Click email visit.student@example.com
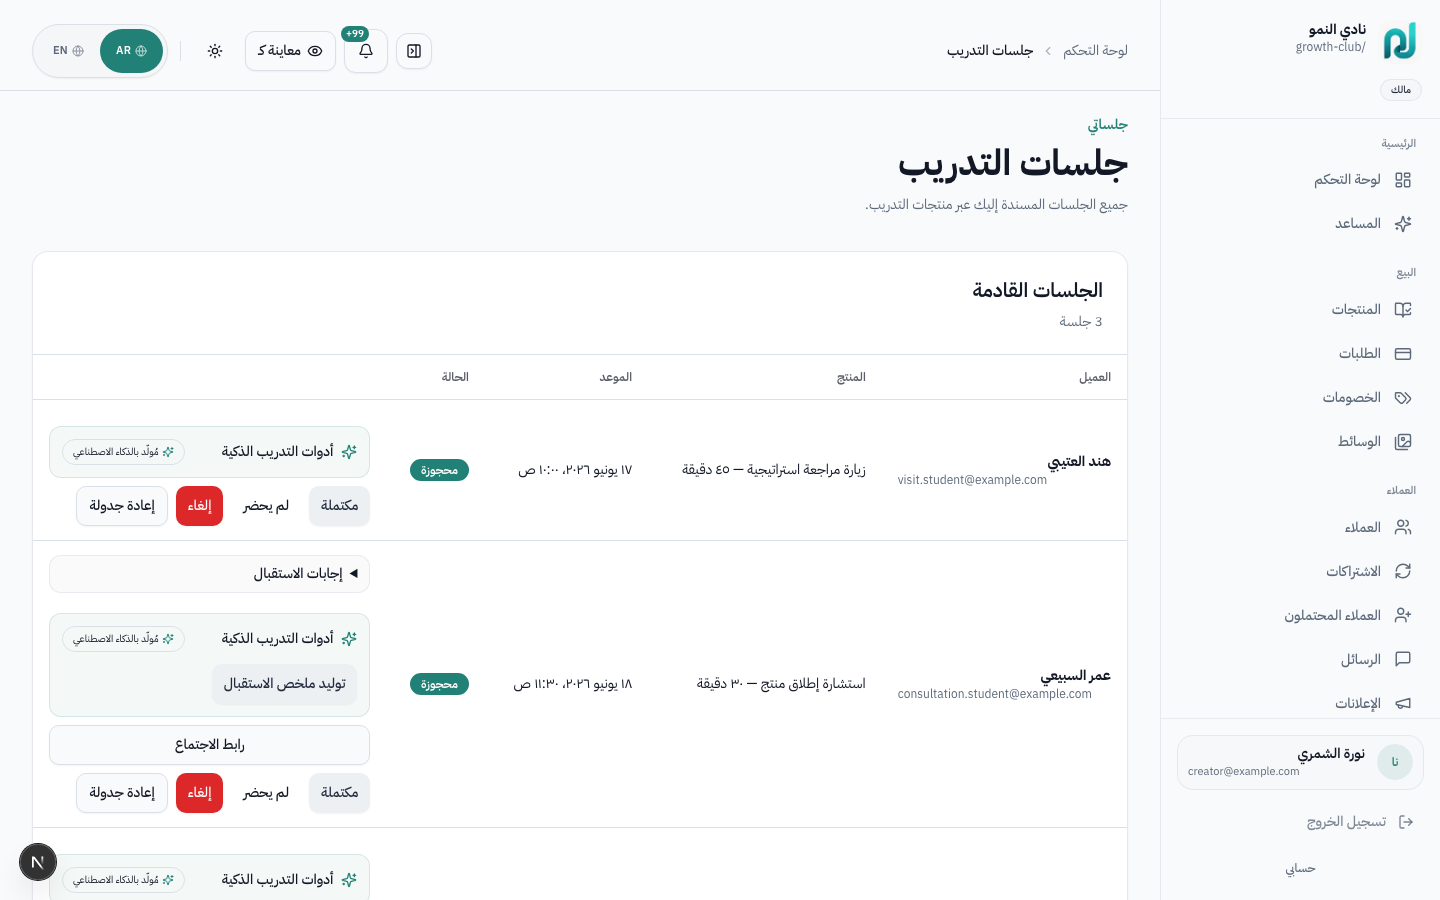Viewport: 1440px width, 900px height. 972,480
